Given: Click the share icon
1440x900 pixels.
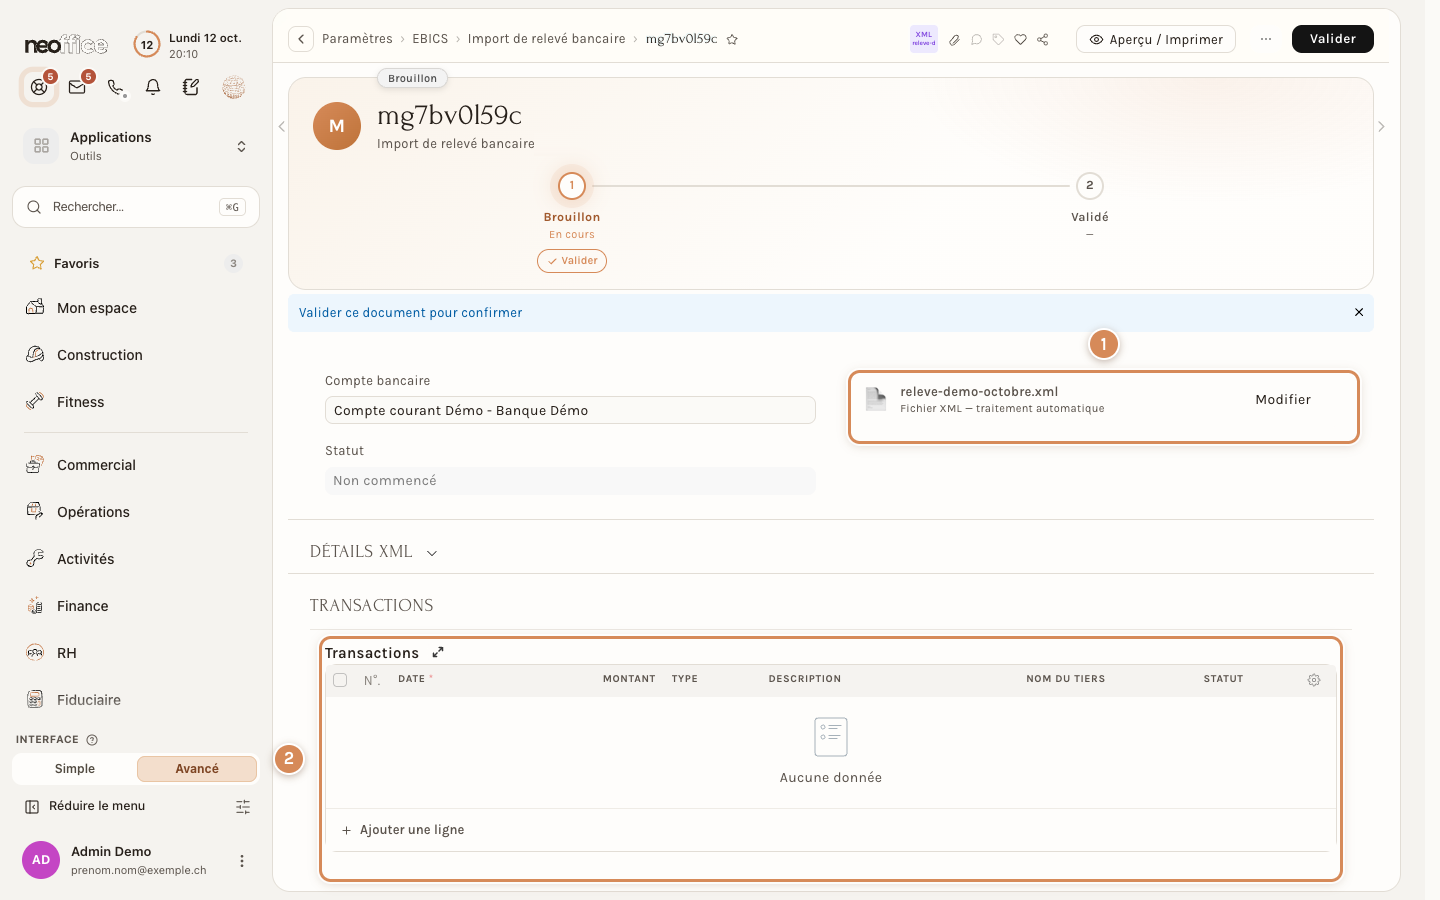Looking at the screenshot, I should tap(1043, 40).
